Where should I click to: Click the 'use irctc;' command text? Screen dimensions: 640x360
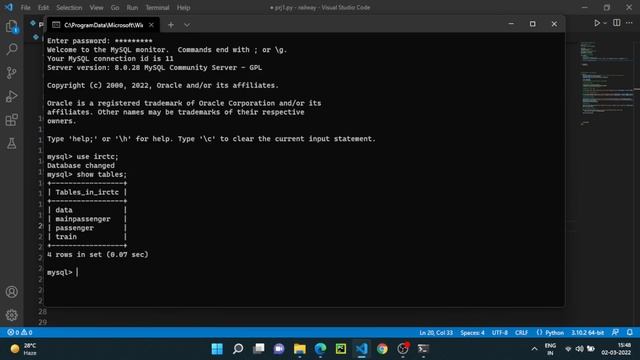pyautogui.click(x=98, y=157)
